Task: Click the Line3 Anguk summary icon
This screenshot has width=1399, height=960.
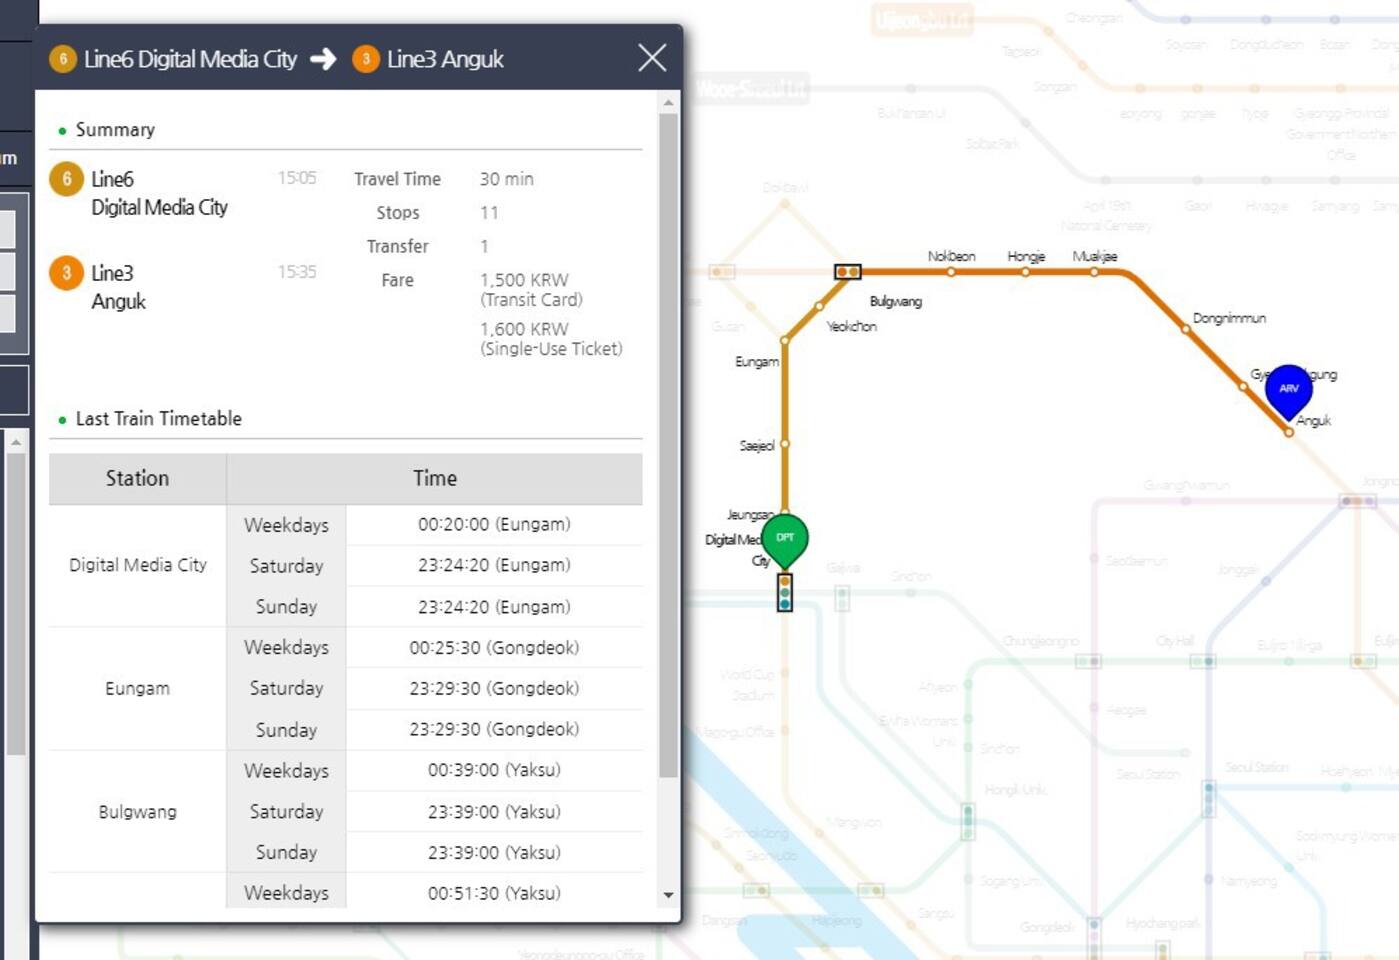Action: tap(67, 273)
